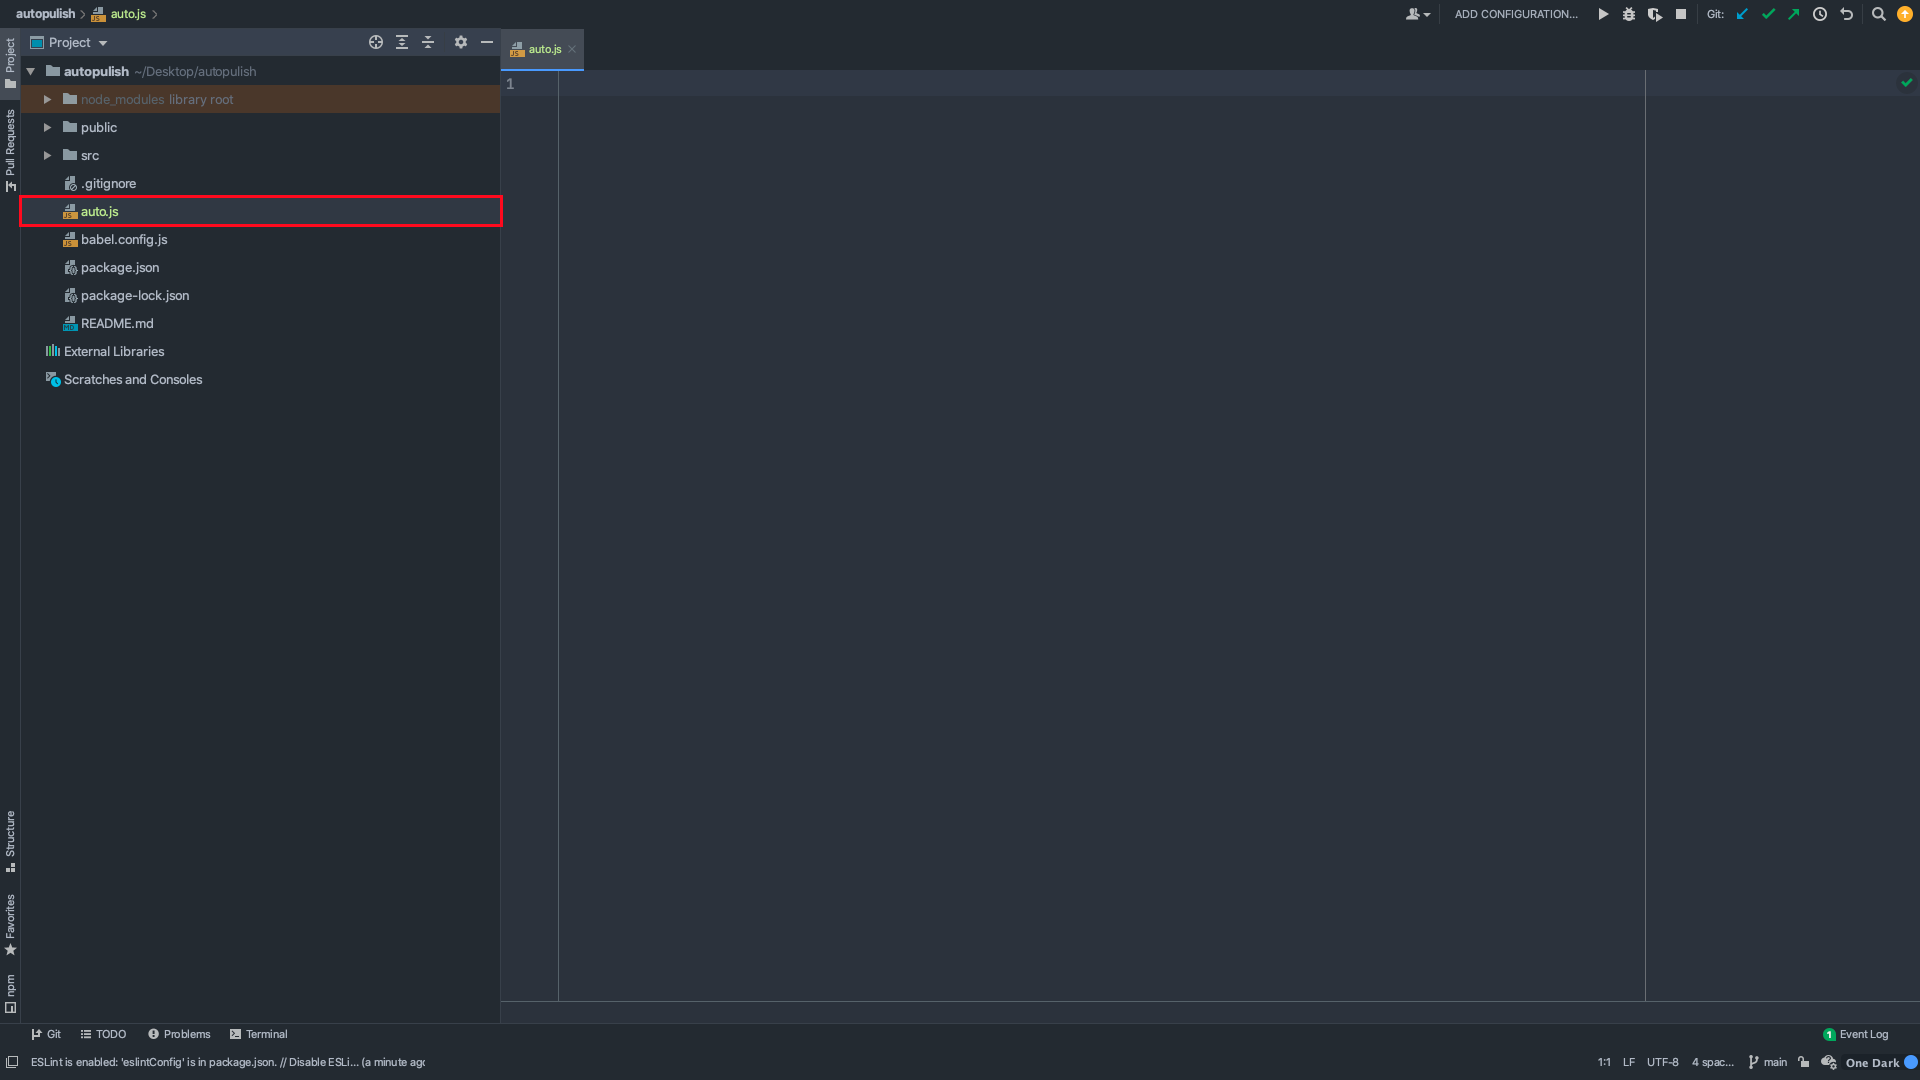This screenshot has width=1920, height=1080.
Task: Toggle the Favorites tool window
Action: tap(10, 924)
